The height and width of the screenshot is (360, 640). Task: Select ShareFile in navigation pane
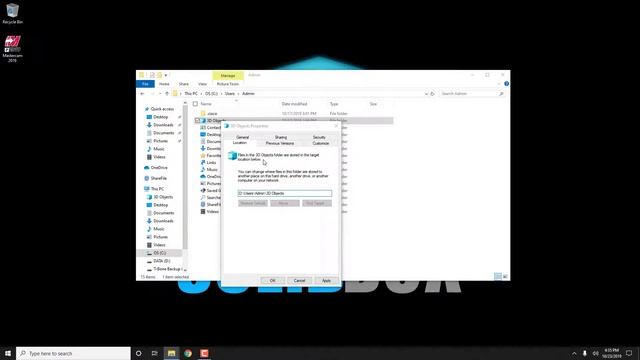click(156, 178)
